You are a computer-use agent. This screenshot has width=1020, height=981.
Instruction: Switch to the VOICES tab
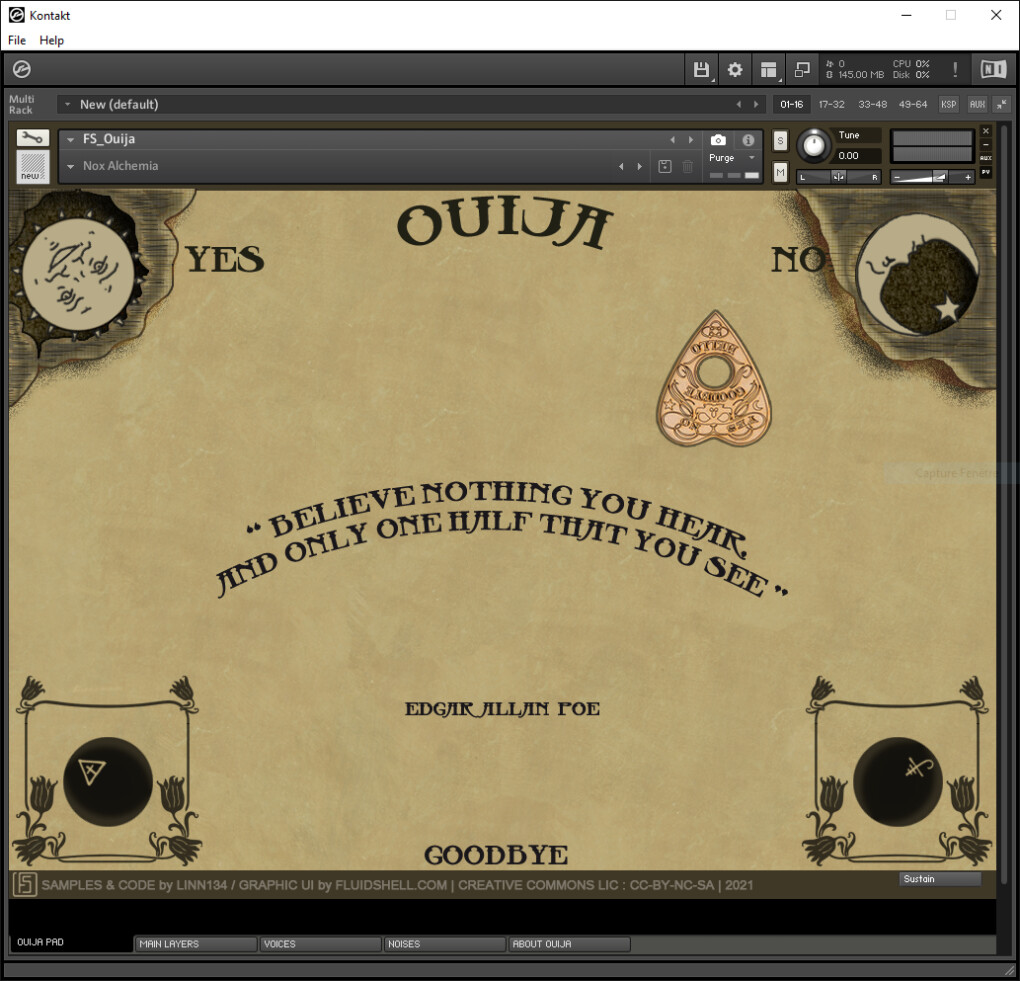click(x=319, y=944)
